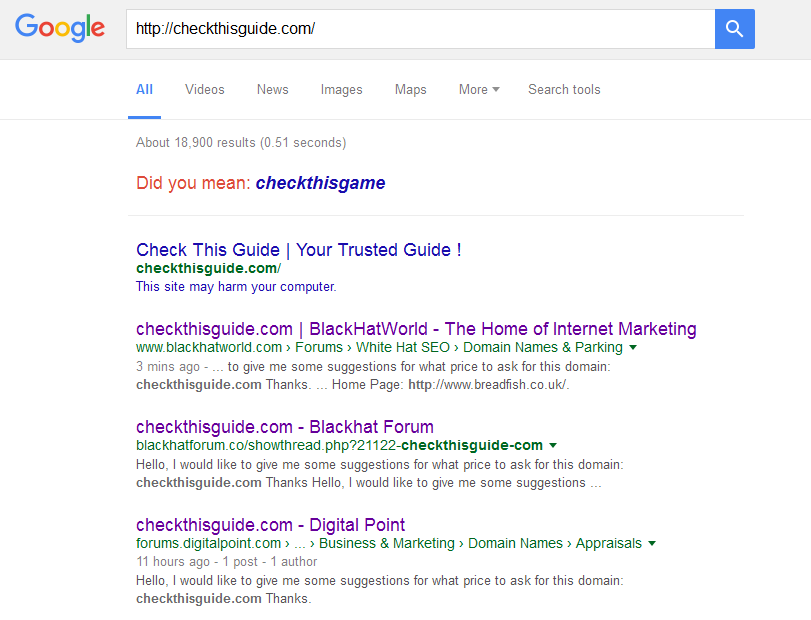
Task: Open the BlackHatWorld result title
Action: (416, 329)
